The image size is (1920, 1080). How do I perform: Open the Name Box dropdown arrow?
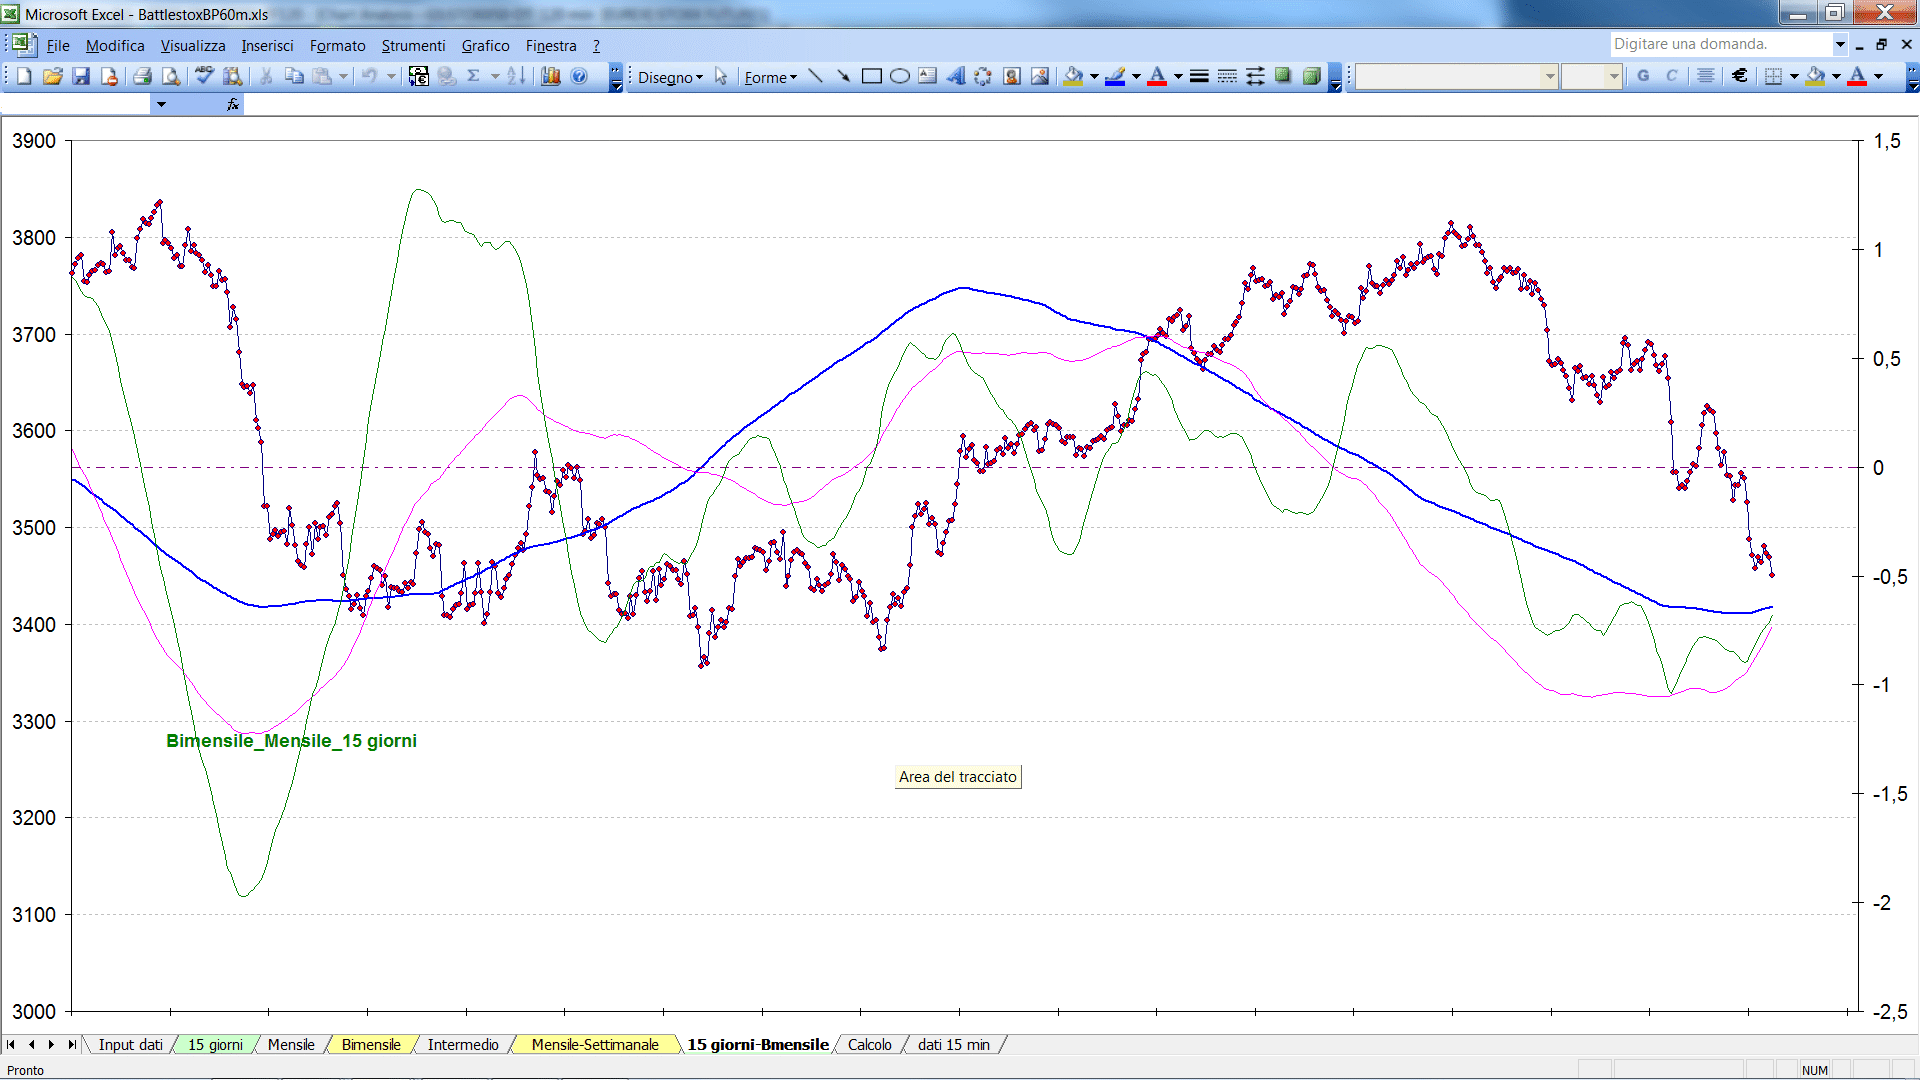(161, 104)
